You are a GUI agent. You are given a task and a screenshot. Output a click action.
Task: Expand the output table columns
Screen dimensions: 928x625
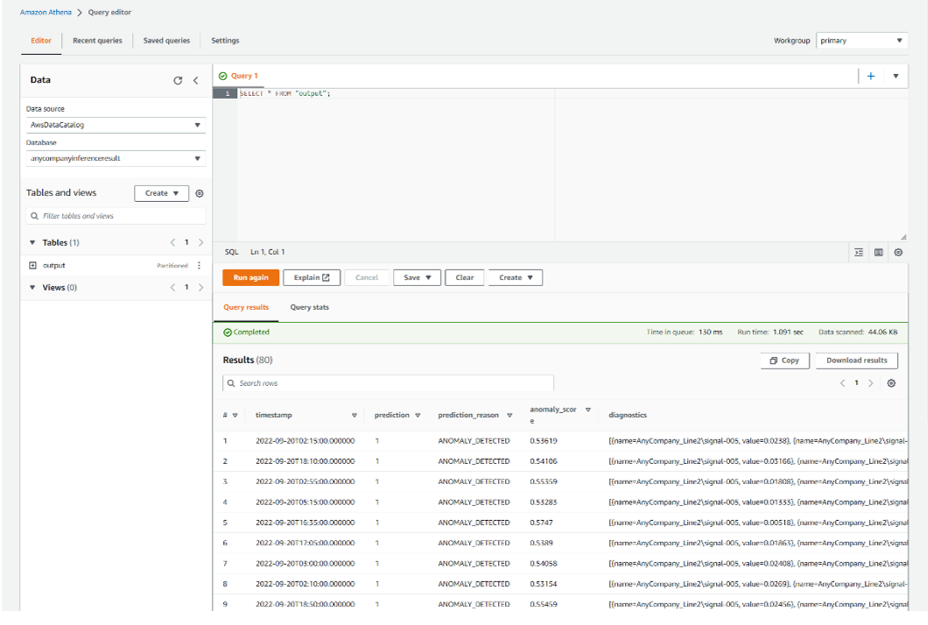coord(33,266)
